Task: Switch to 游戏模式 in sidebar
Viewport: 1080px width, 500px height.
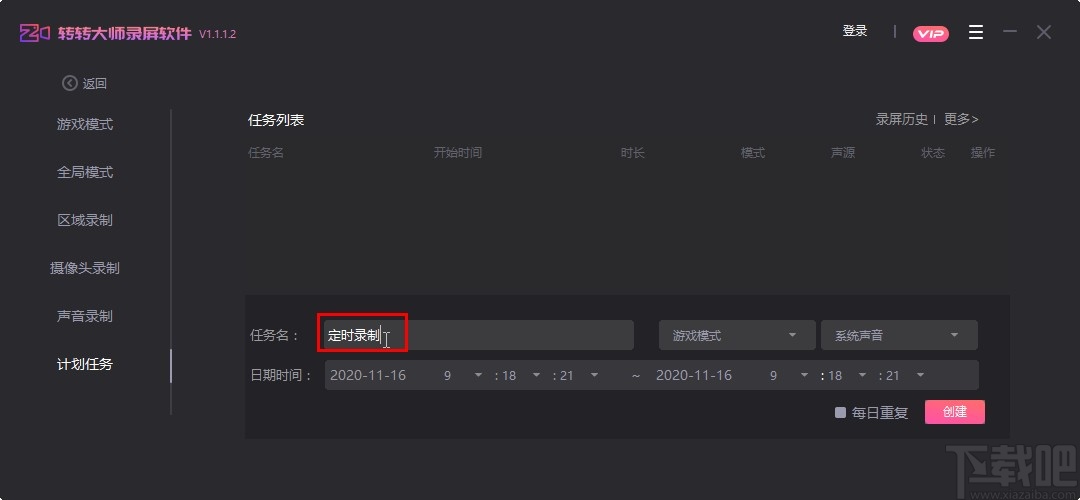Action: (x=85, y=125)
